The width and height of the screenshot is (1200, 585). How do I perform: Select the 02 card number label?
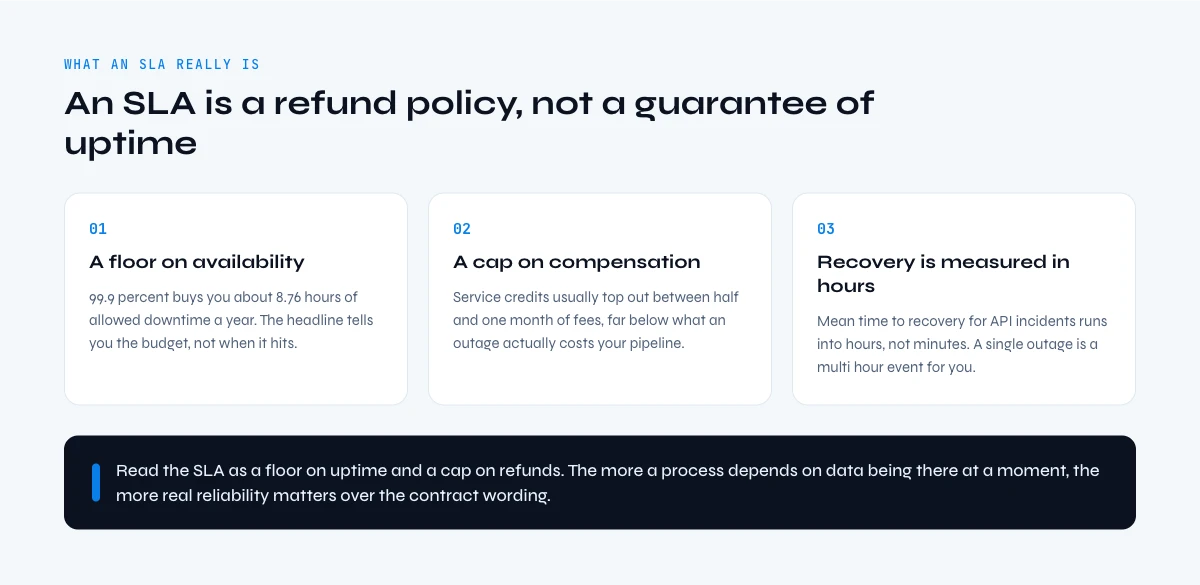click(462, 229)
